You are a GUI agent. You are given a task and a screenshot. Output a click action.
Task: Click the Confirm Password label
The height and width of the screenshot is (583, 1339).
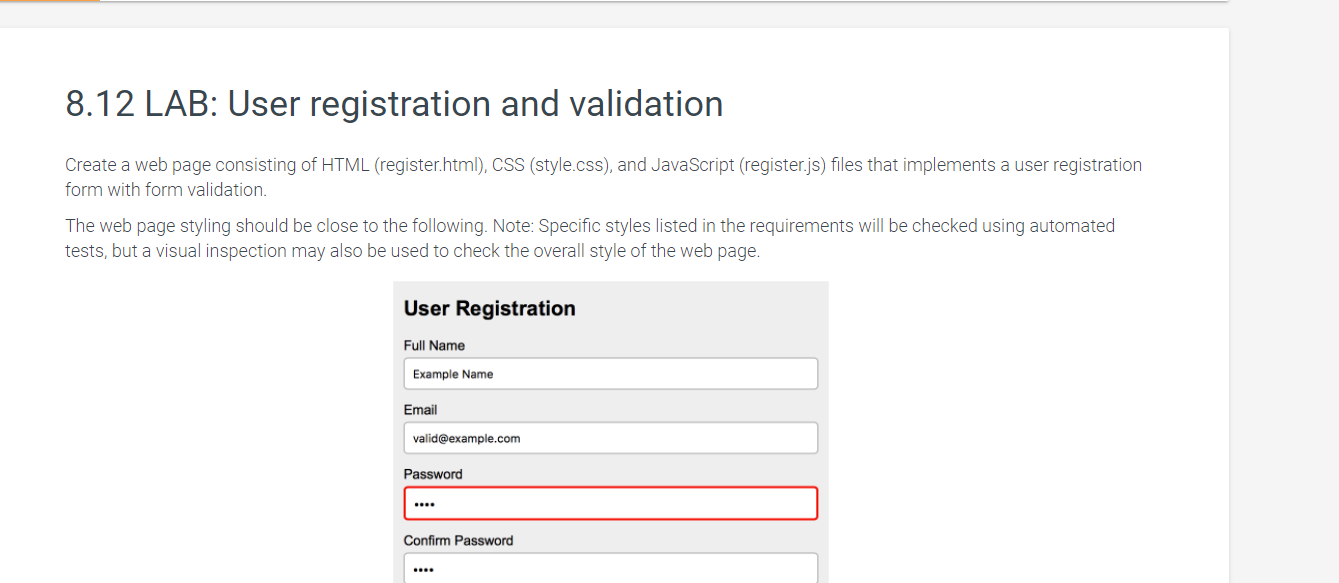pyautogui.click(x=458, y=540)
